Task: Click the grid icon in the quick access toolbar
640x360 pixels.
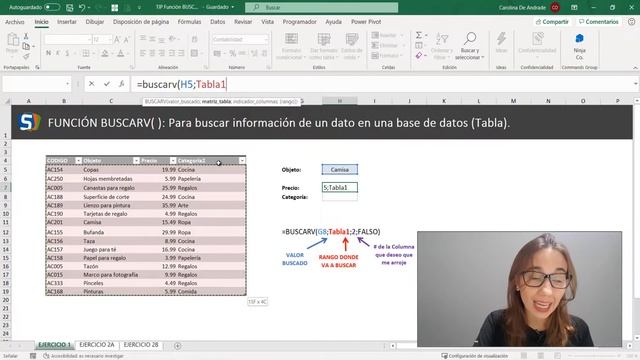Action: [115, 7]
